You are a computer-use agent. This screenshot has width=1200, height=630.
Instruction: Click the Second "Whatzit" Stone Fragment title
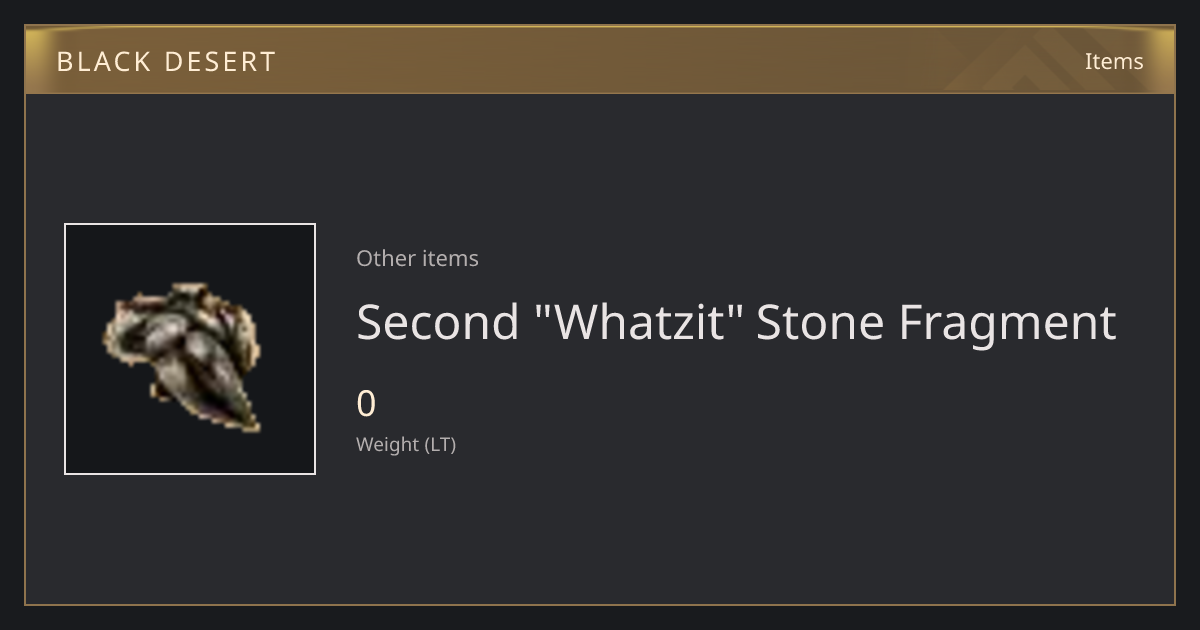click(736, 322)
